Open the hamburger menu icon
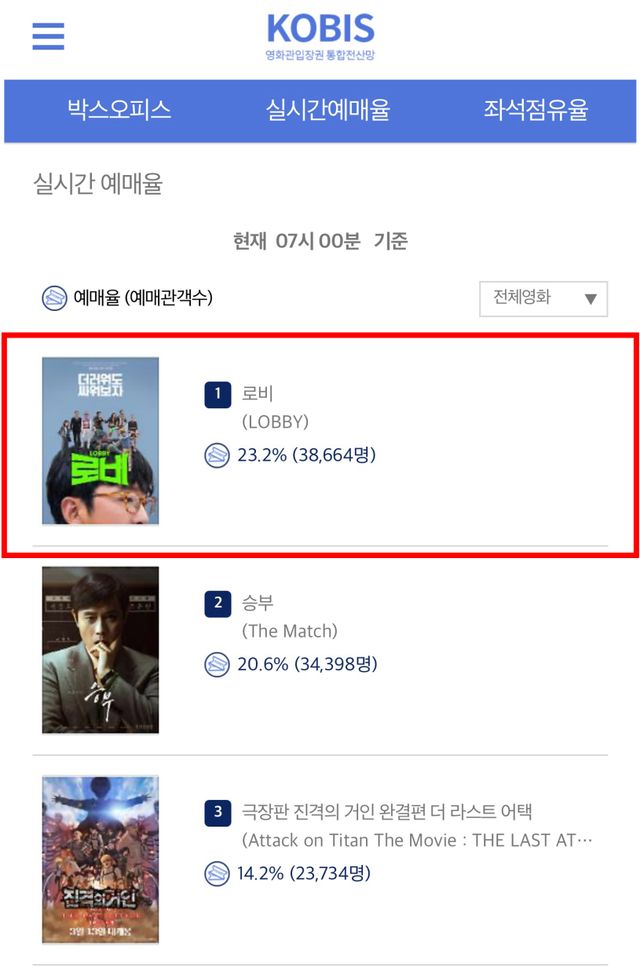The width and height of the screenshot is (640, 971). (x=48, y=36)
